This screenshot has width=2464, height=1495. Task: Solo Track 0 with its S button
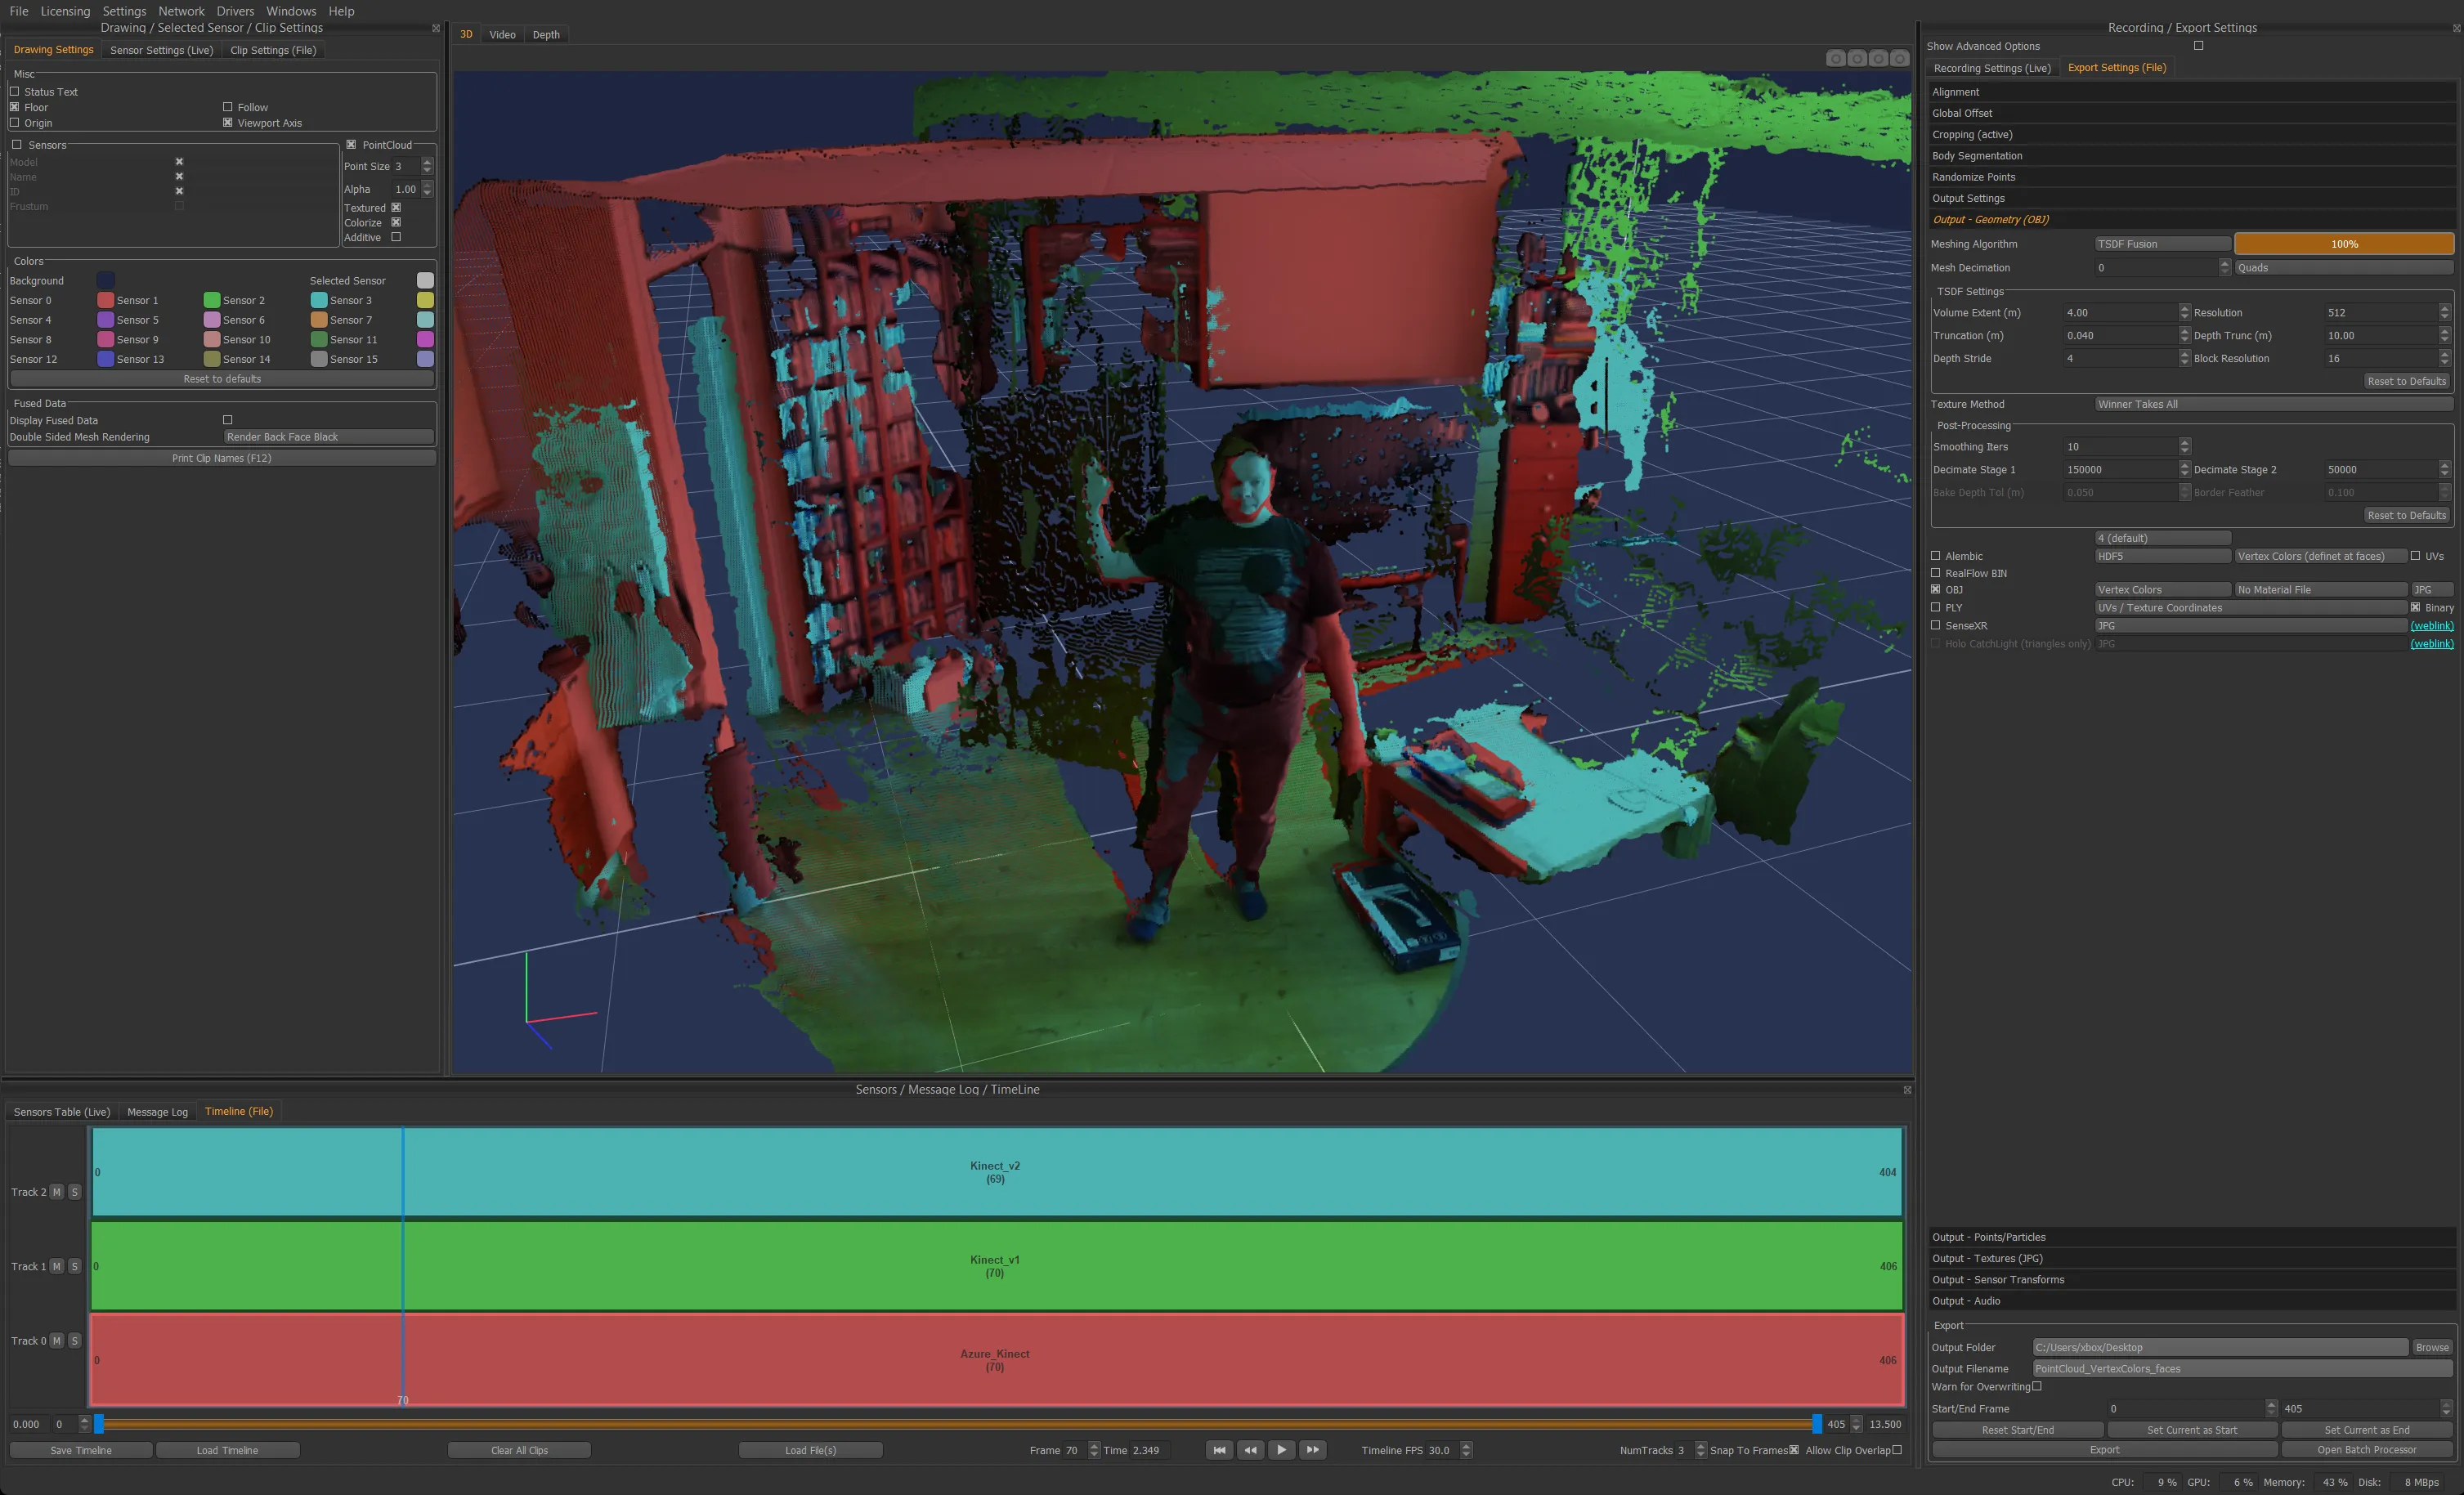point(75,1341)
